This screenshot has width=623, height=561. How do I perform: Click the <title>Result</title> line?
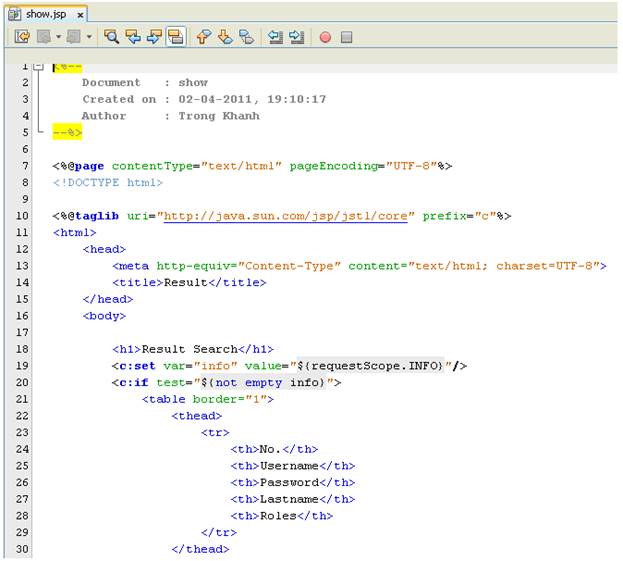tap(189, 283)
